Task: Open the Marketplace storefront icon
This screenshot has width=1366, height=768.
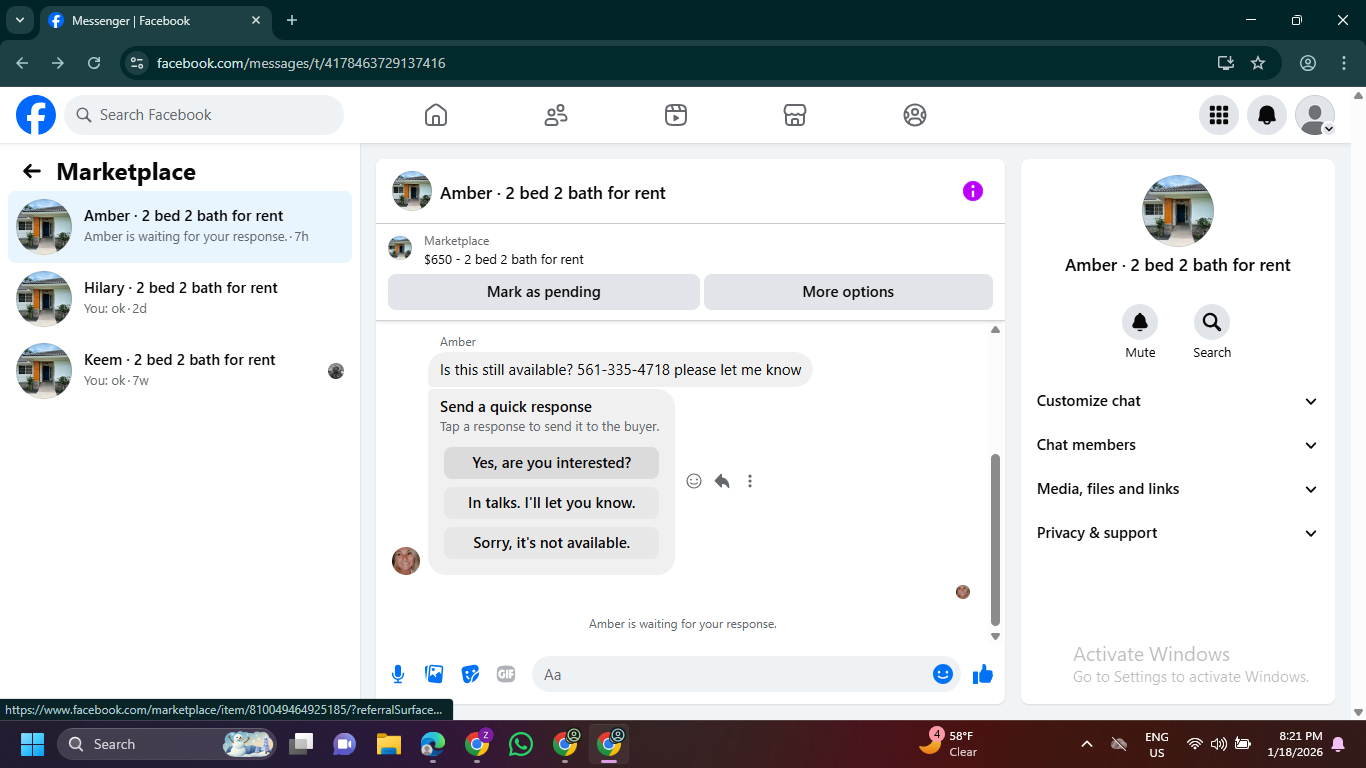Action: [795, 115]
